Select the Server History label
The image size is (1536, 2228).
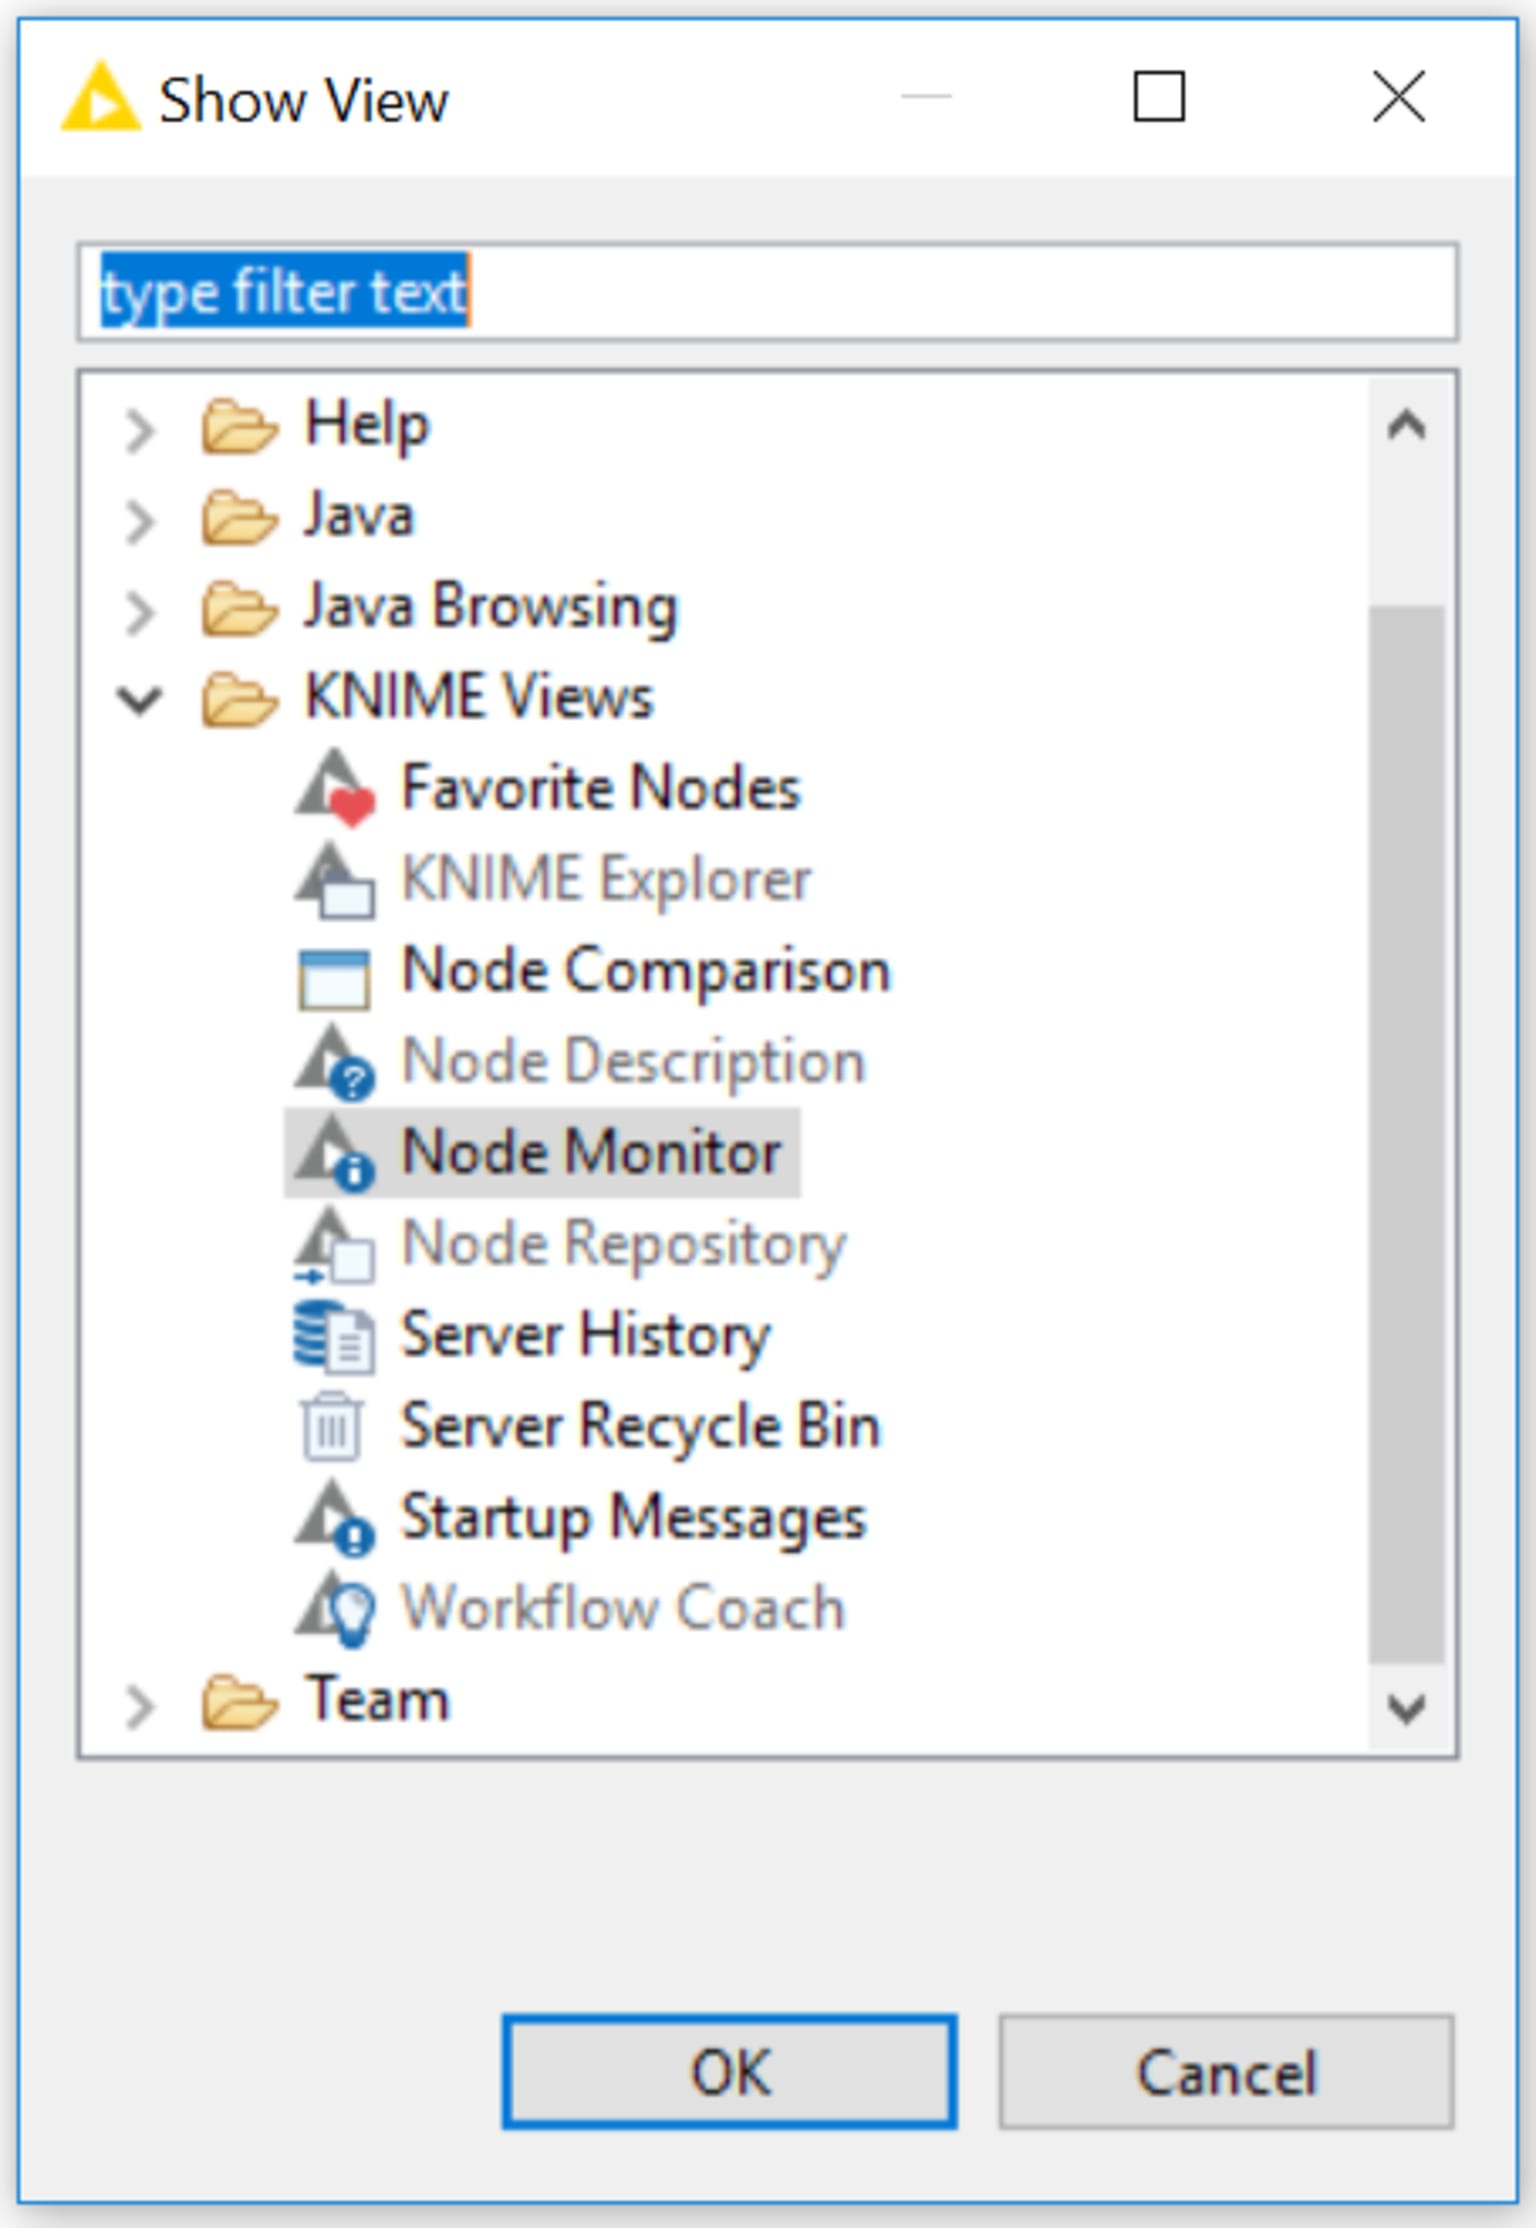pos(586,1337)
